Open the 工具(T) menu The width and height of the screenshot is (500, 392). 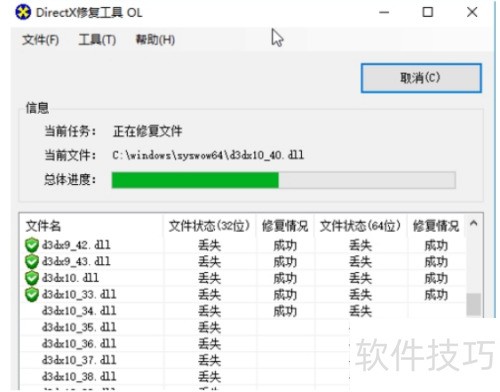tap(97, 40)
